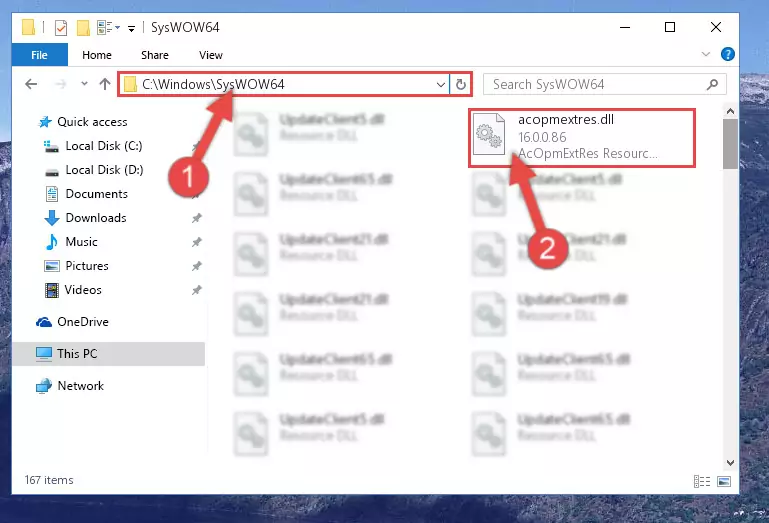The height and width of the screenshot is (523, 769).
Task: Switch to Large icons view in status bar
Action: coord(724,481)
